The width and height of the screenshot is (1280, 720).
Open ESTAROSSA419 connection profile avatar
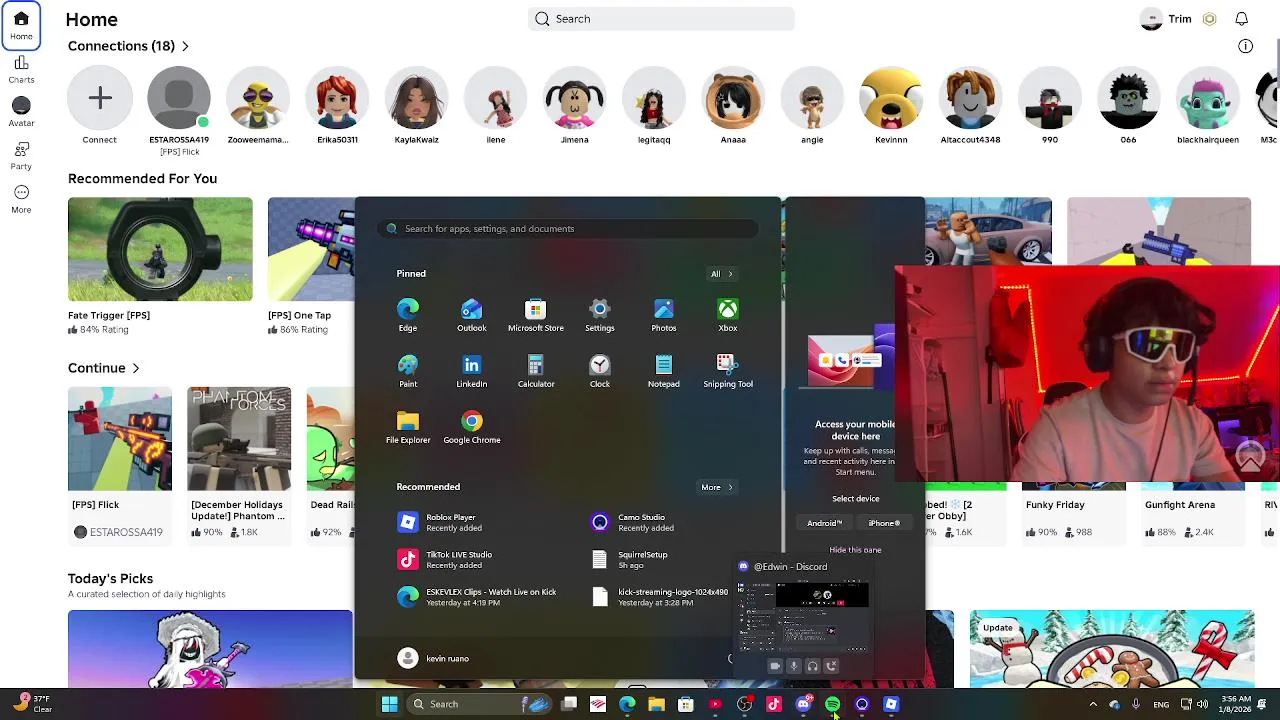179,98
